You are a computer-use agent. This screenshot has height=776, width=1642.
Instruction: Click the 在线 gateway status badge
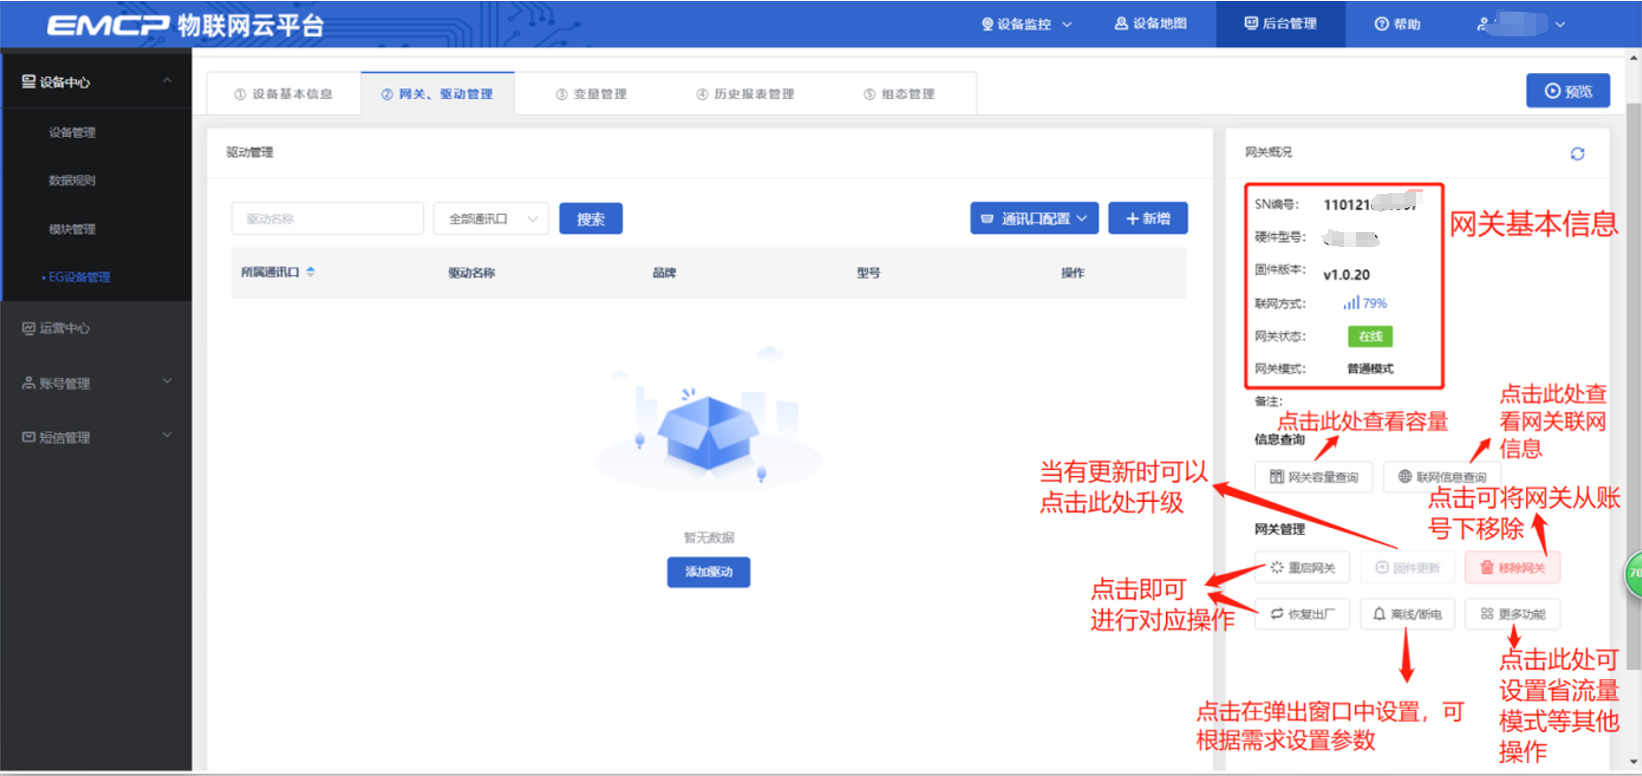tap(1370, 337)
